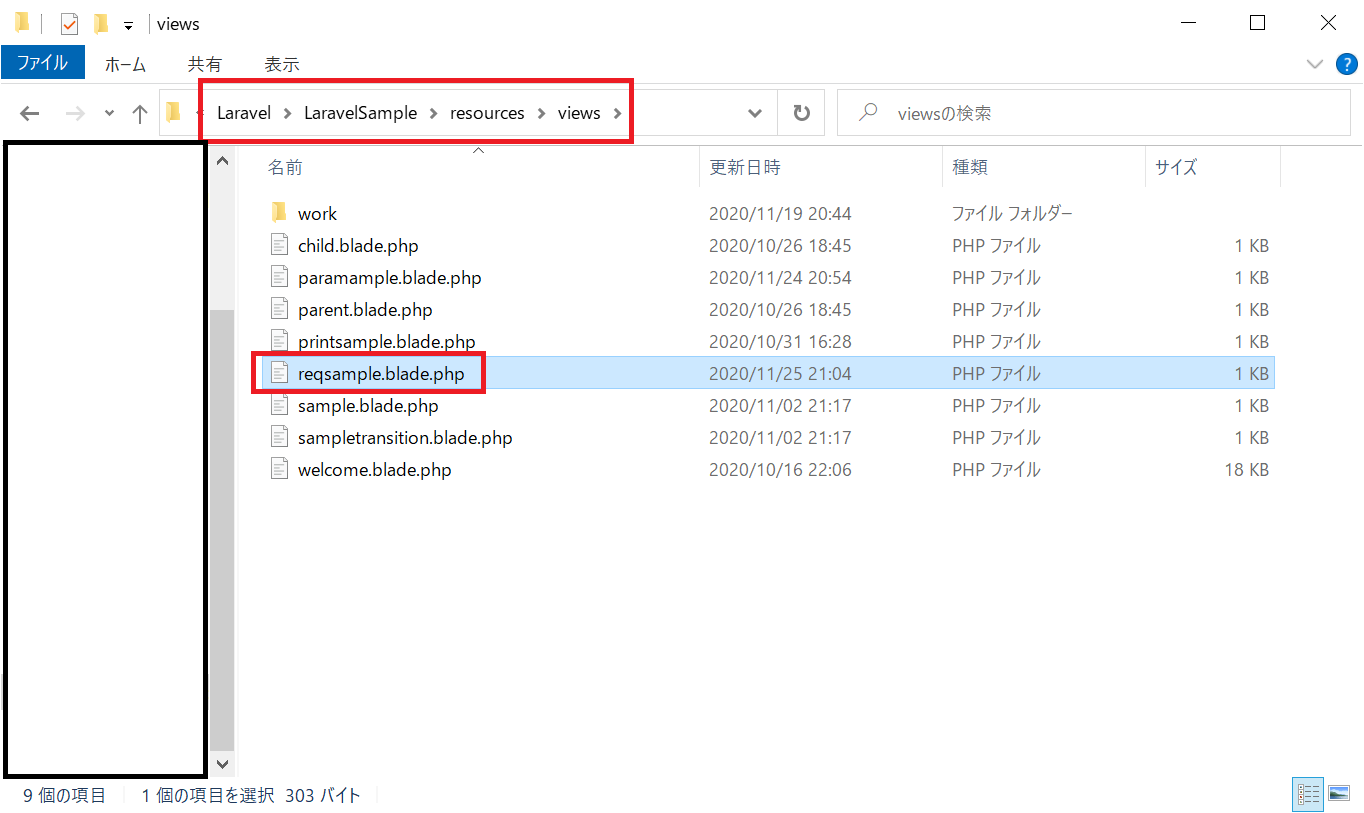Viewport: 1364px width, 813px height.
Task: Select the paramample.blade.php file icon
Action: (279, 277)
